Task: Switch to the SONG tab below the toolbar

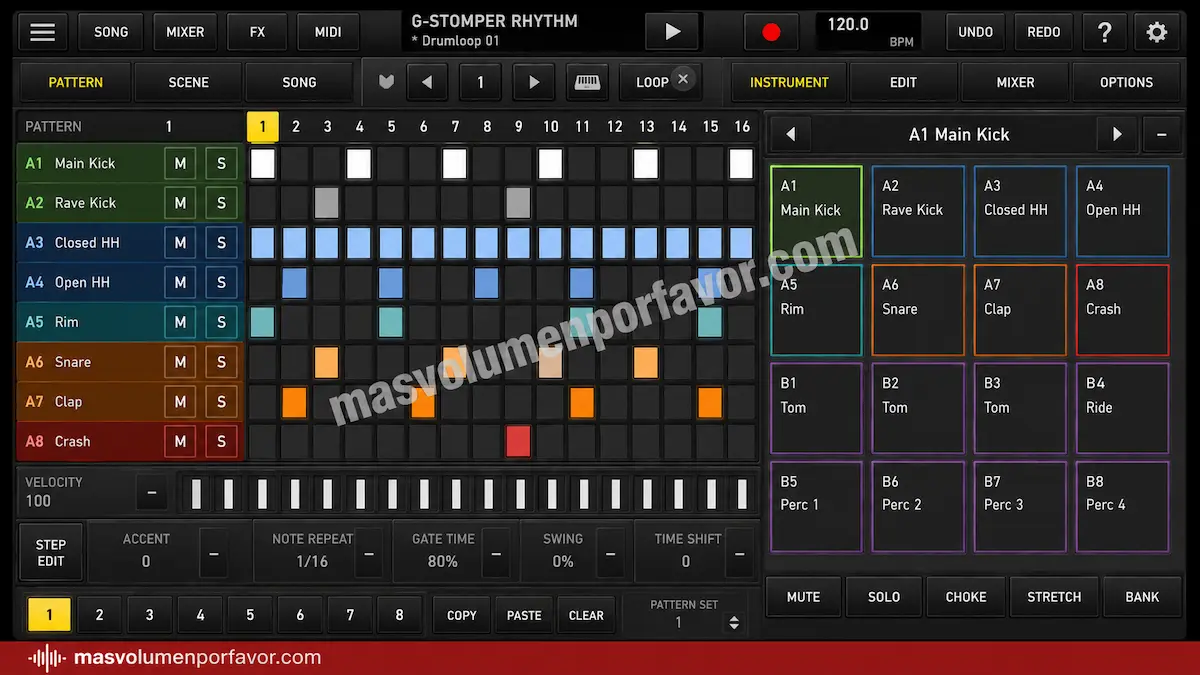Action: click(299, 82)
